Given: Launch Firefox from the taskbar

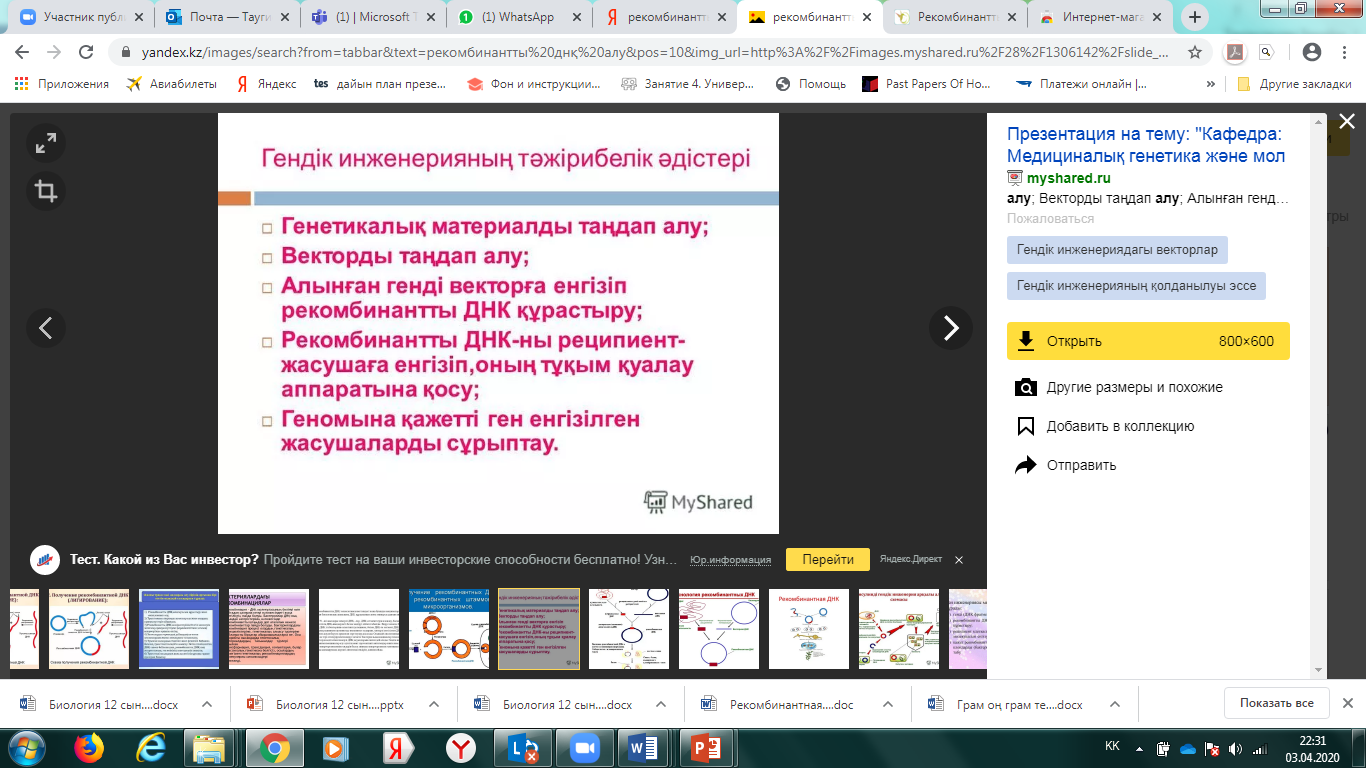Looking at the screenshot, I should tap(90, 746).
